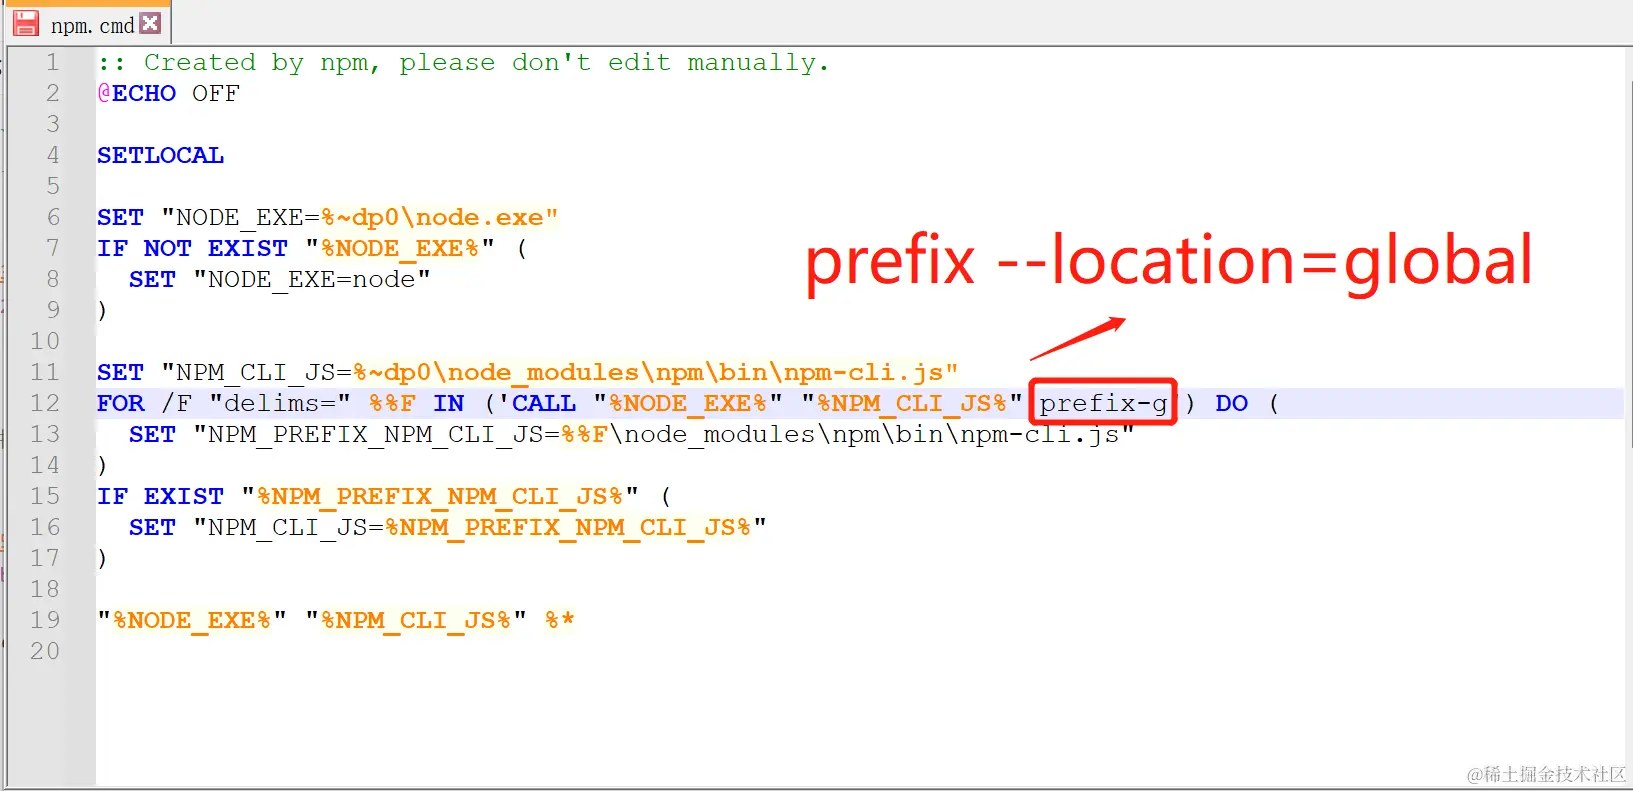Click "%NODE_EXE%" on line 19

tap(192, 620)
